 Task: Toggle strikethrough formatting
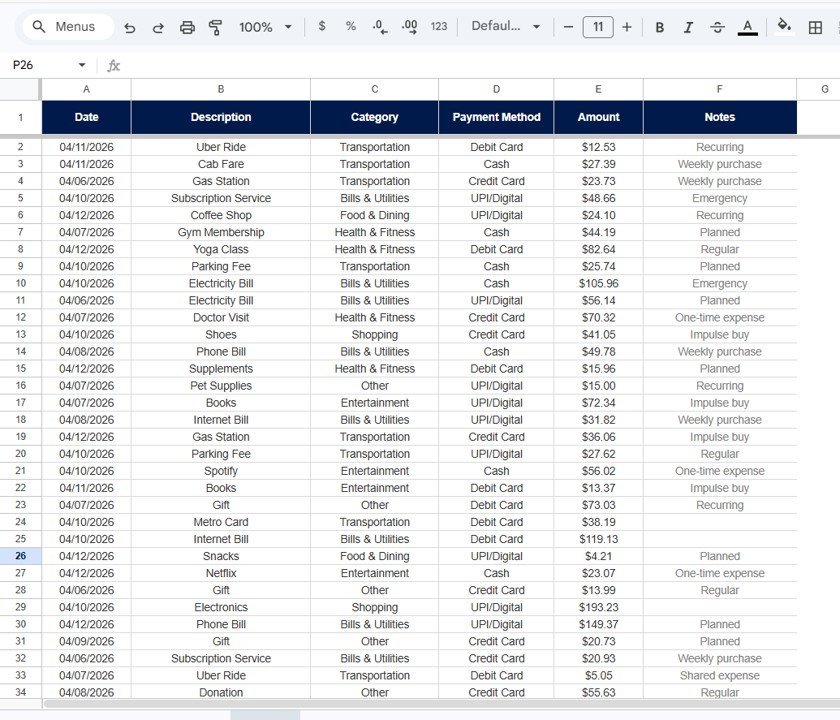(718, 27)
